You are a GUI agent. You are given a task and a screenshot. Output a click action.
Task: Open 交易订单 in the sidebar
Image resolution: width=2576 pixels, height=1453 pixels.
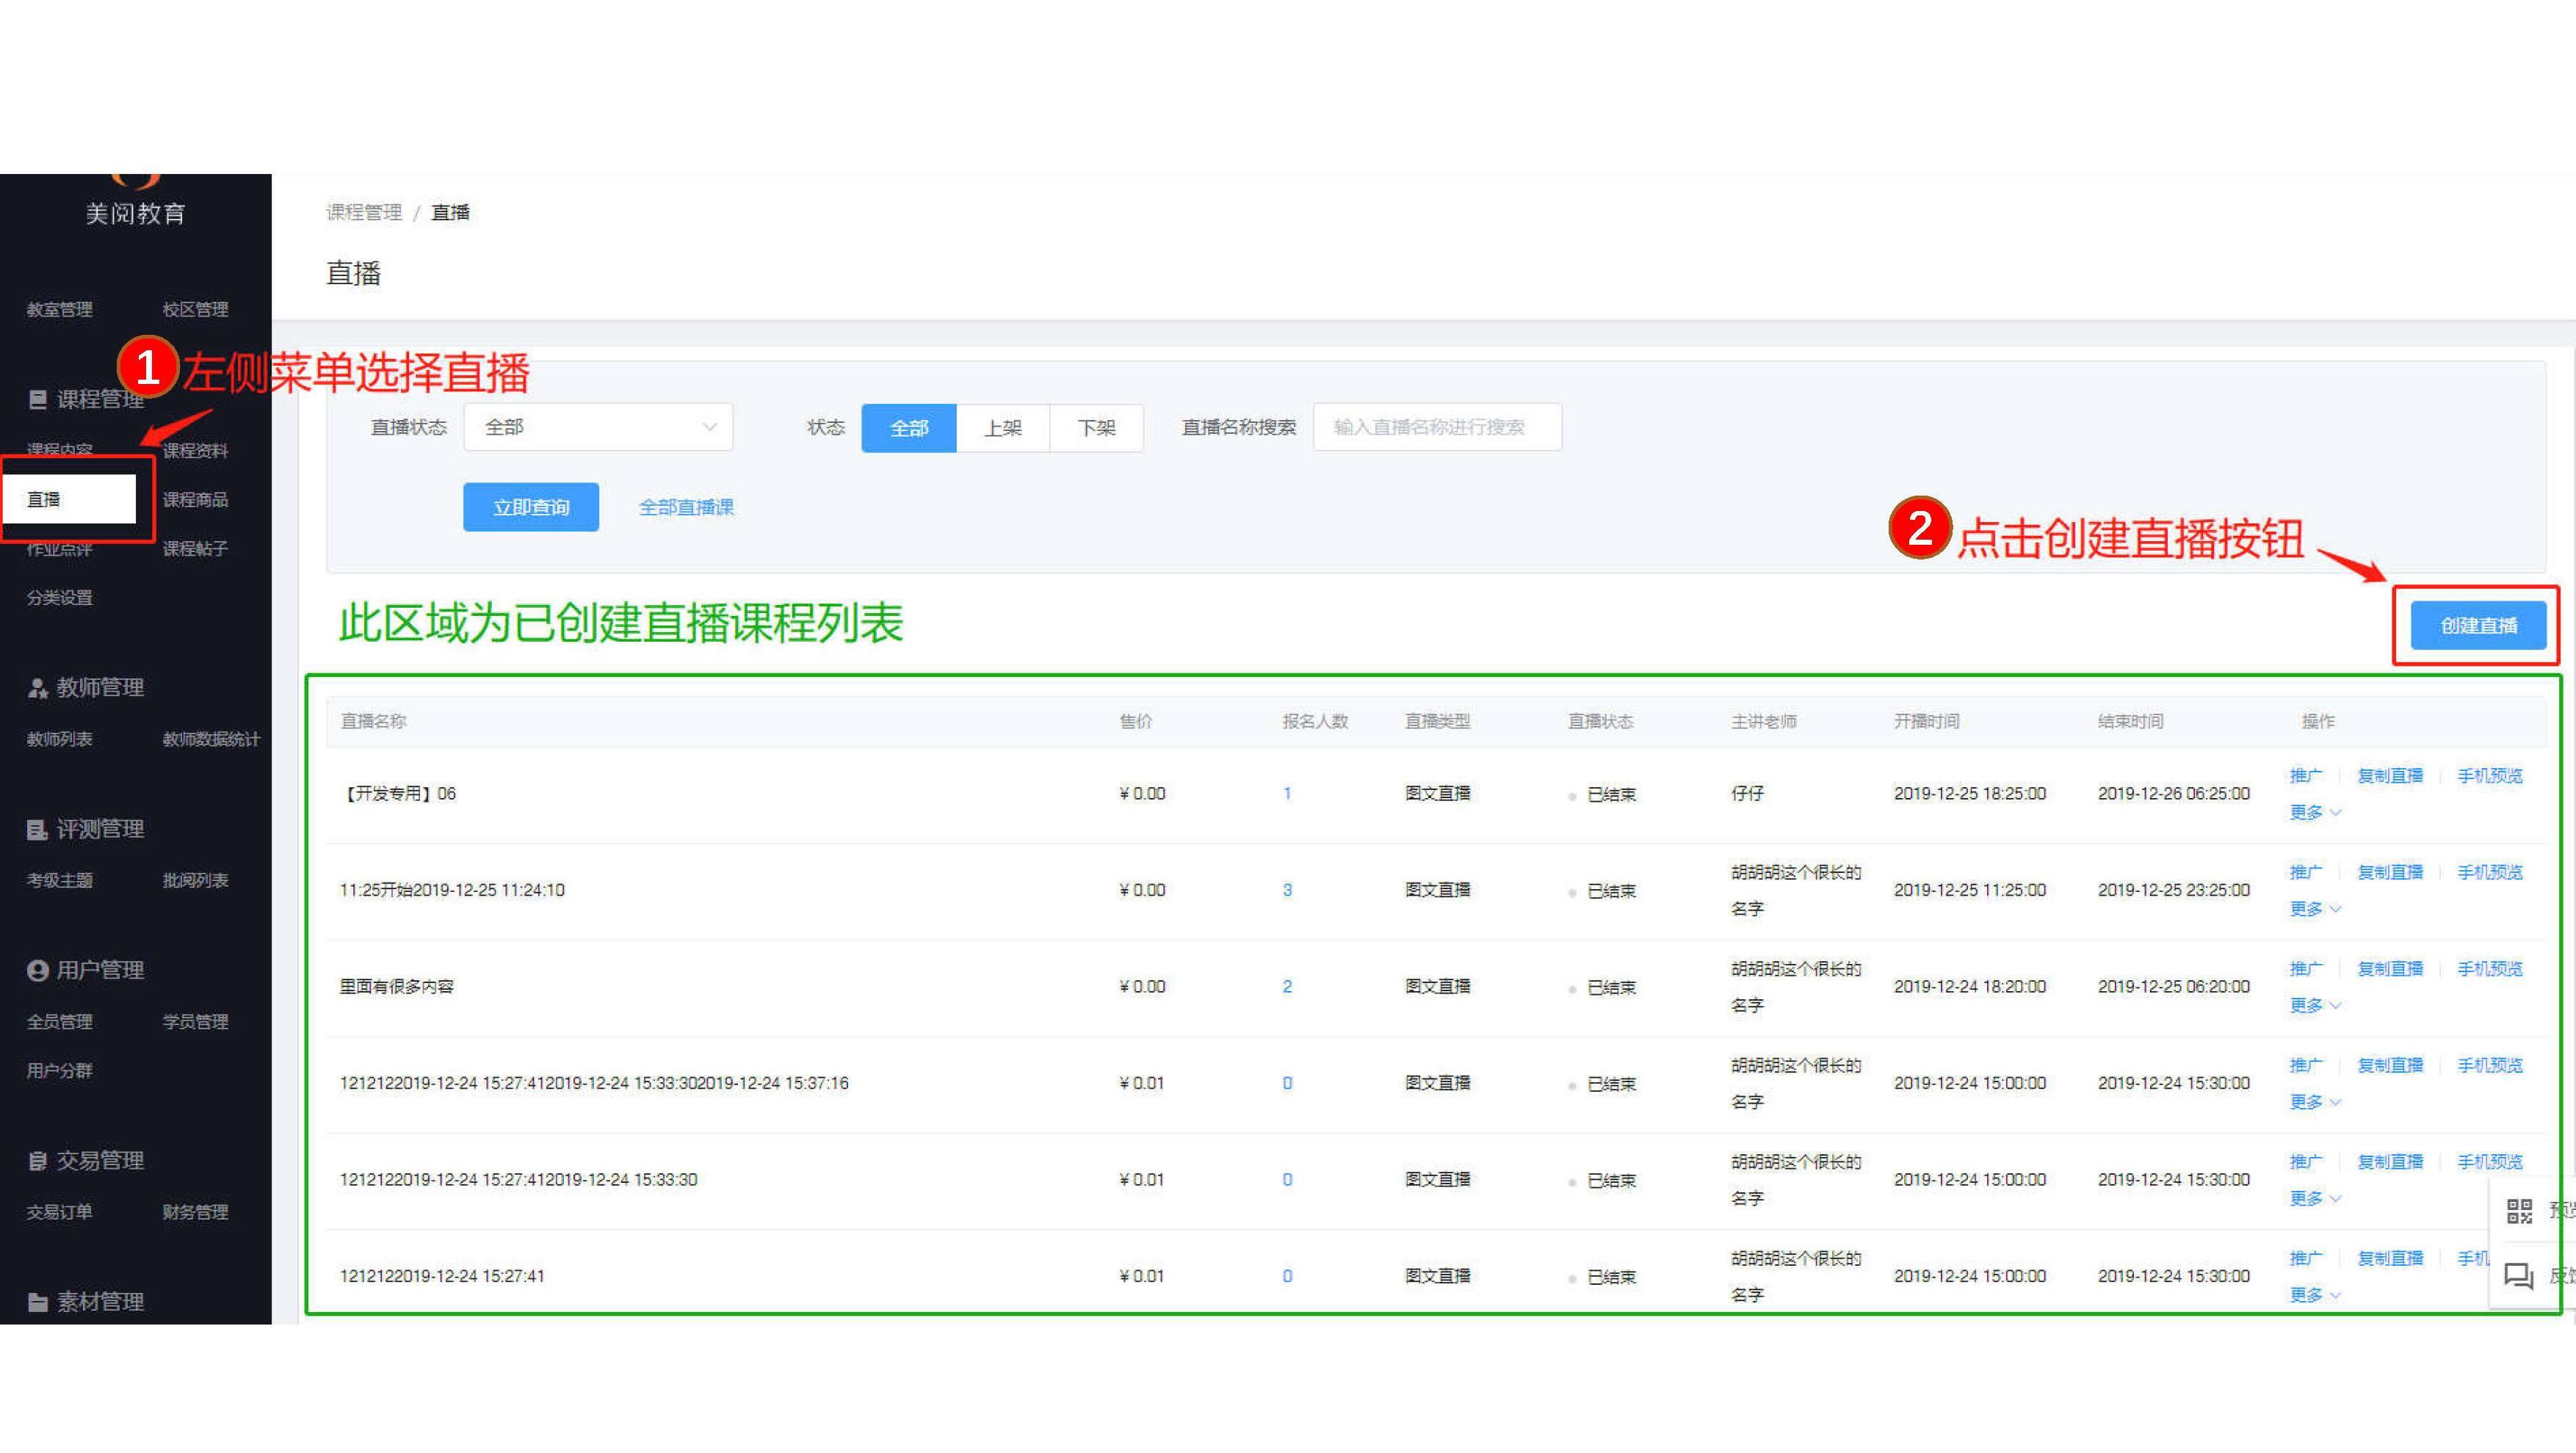[60, 1212]
